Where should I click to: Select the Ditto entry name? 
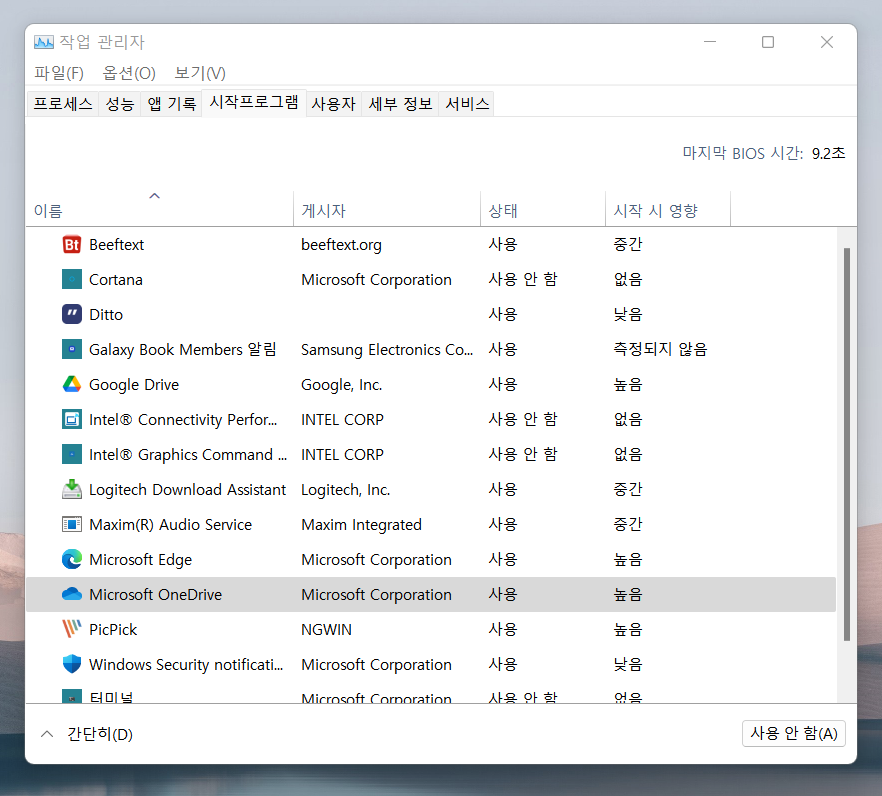[x=106, y=314]
